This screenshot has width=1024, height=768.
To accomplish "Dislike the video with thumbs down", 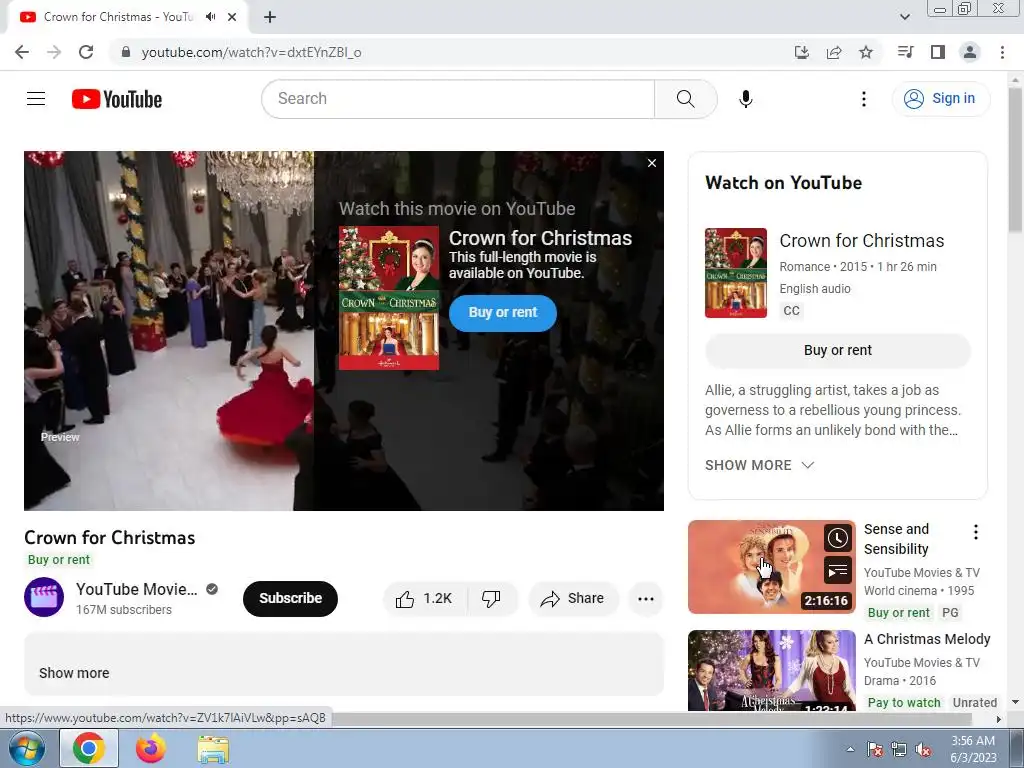I will tap(491, 599).
